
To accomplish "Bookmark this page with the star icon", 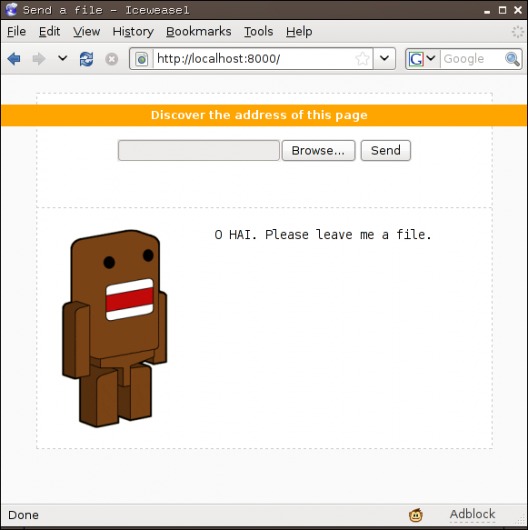I will pyautogui.click(x=362, y=59).
